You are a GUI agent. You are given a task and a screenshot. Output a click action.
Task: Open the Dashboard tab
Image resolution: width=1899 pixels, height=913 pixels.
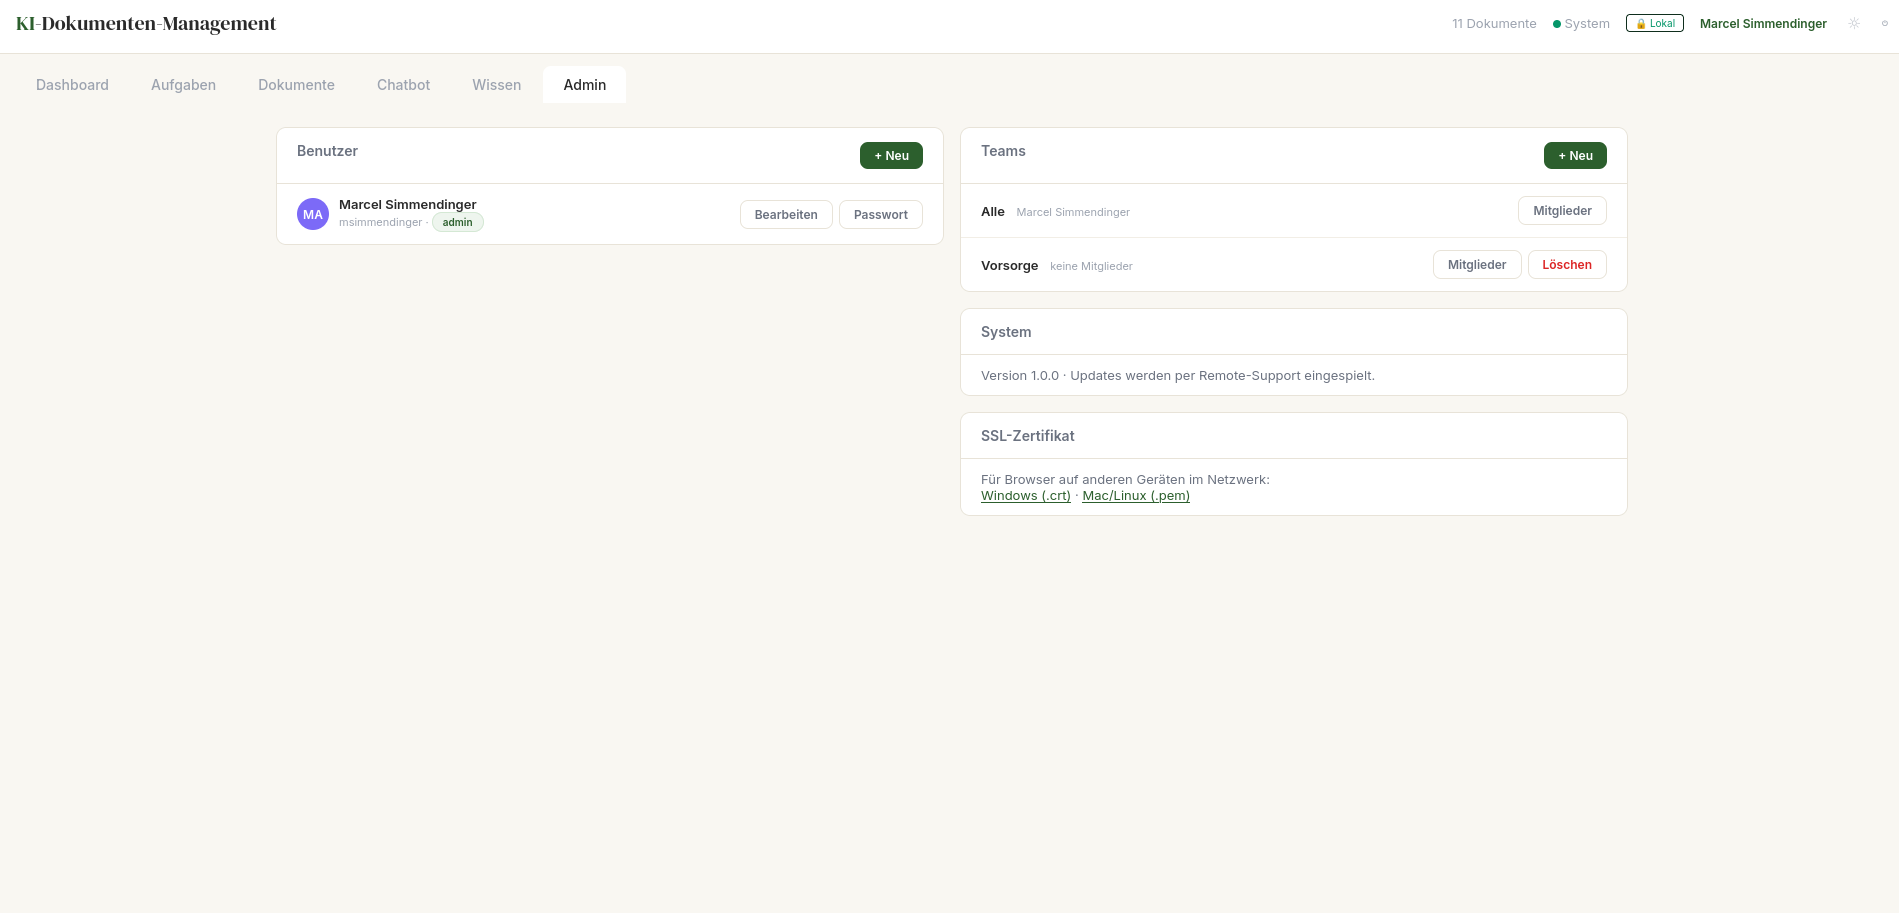[72, 85]
